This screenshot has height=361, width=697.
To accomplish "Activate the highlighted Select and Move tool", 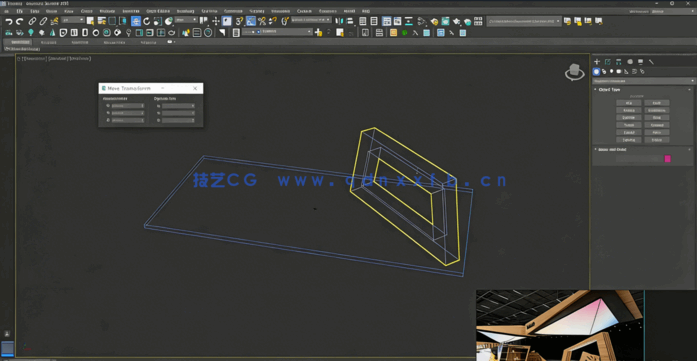I will 136,21.
